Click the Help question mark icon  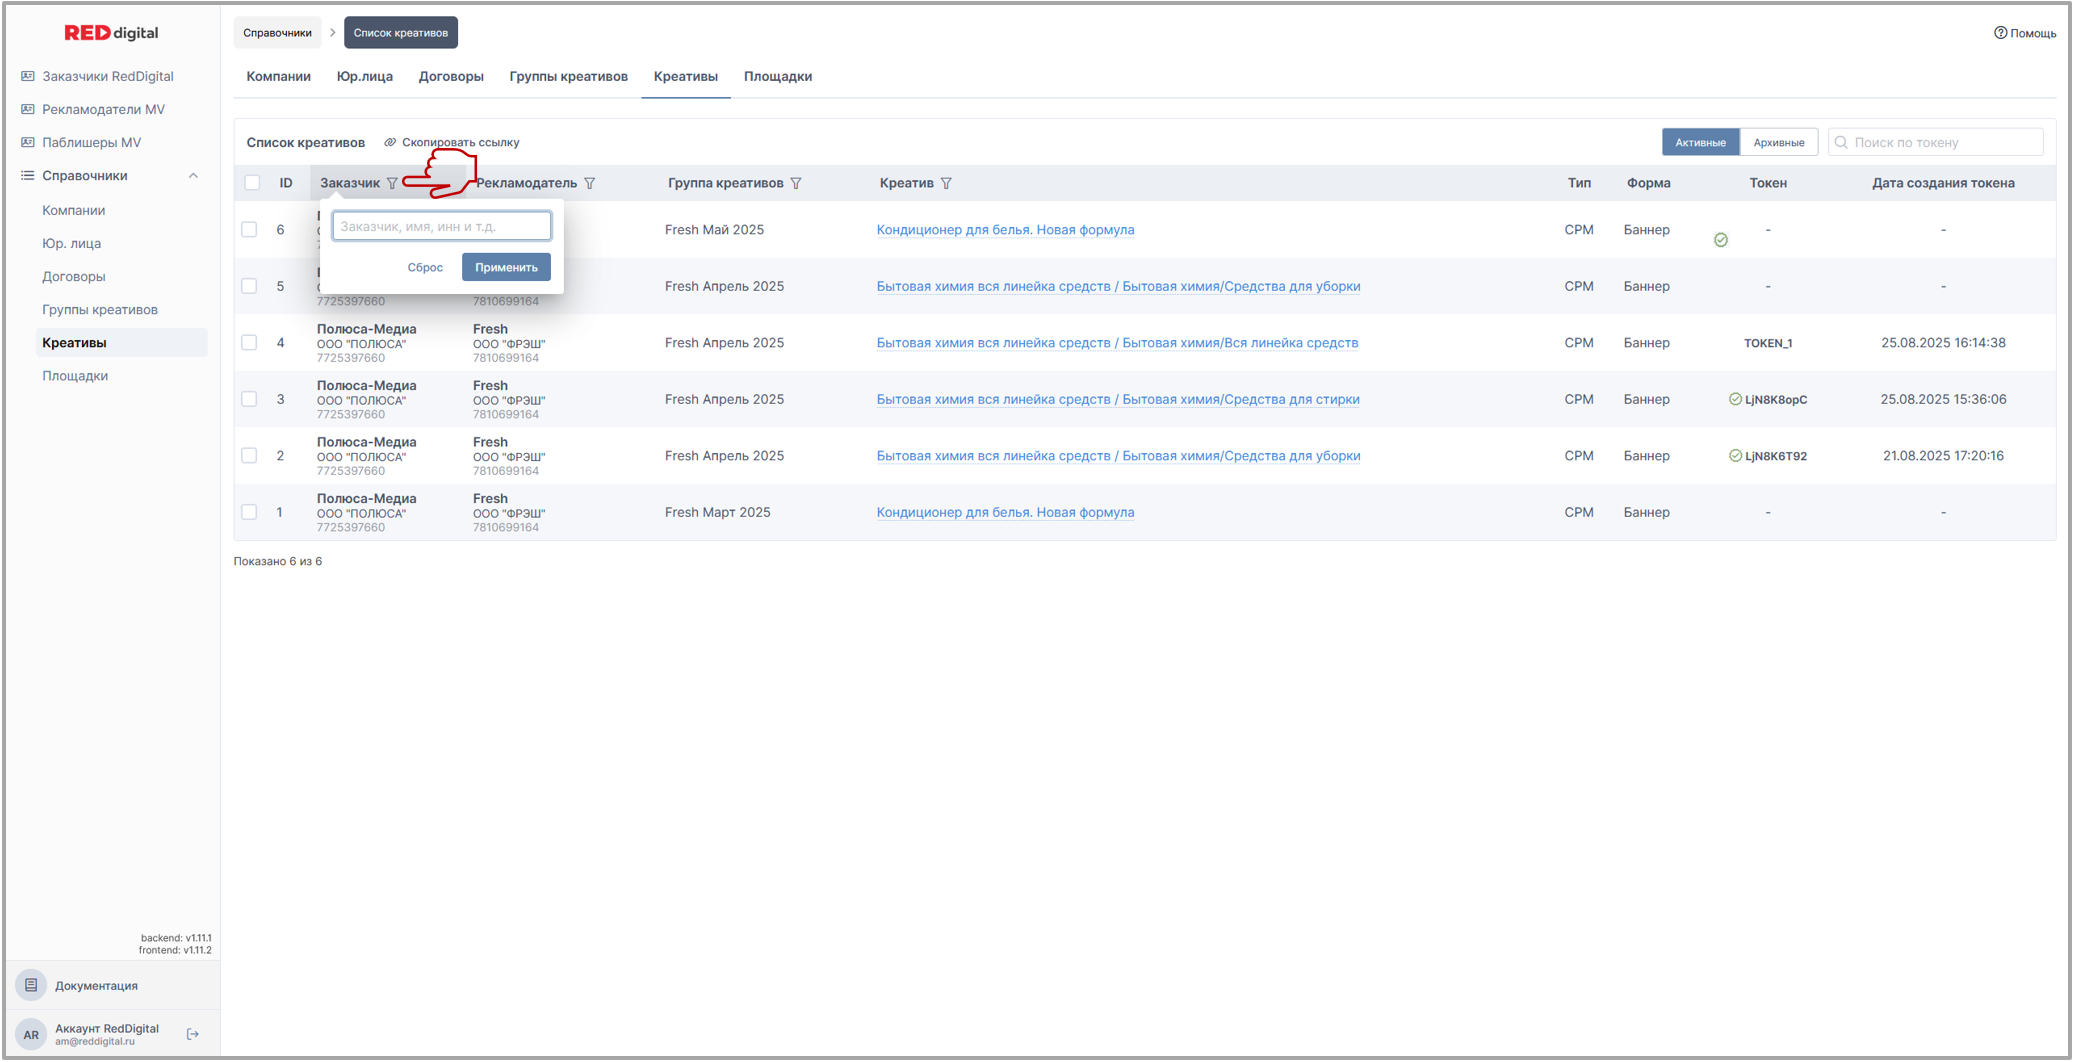coord(2000,33)
